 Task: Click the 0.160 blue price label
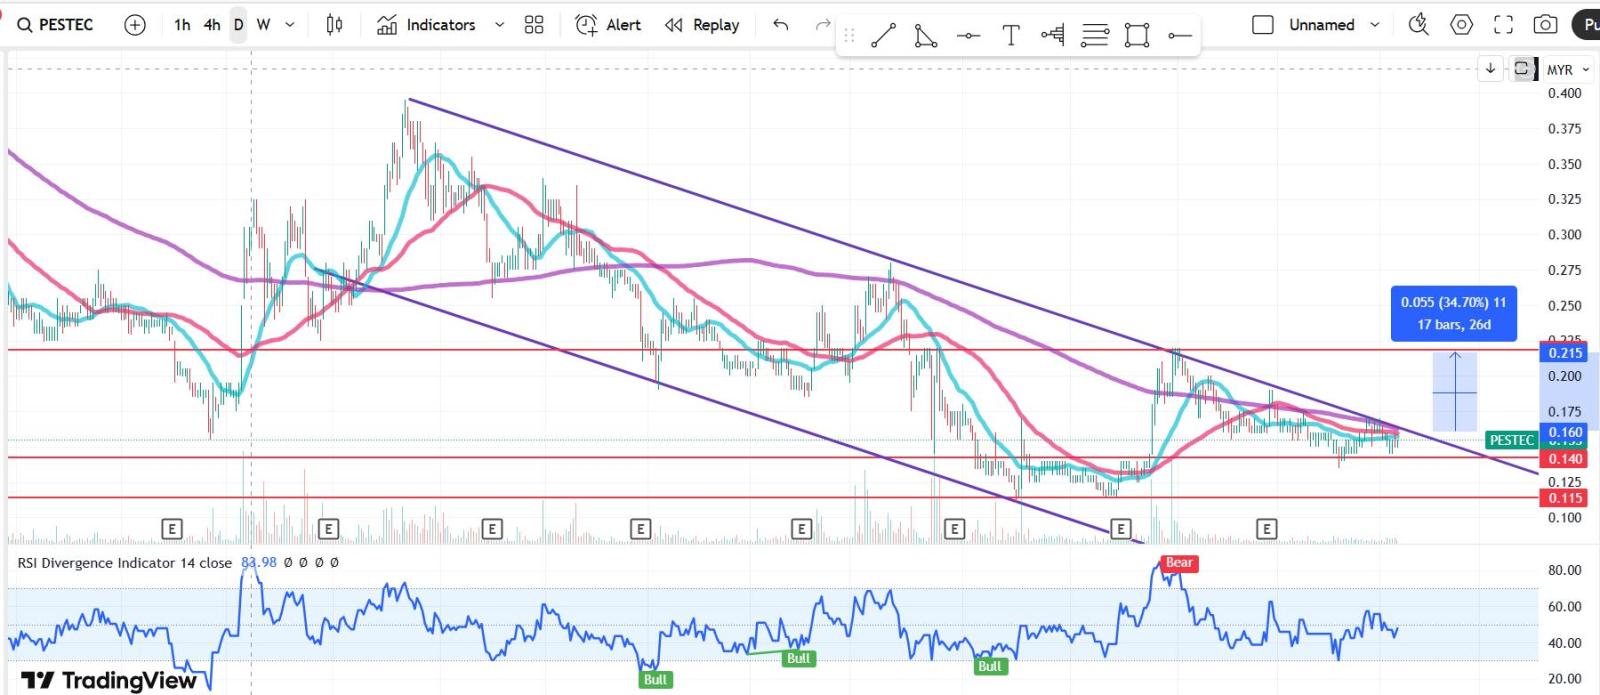click(1565, 433)
